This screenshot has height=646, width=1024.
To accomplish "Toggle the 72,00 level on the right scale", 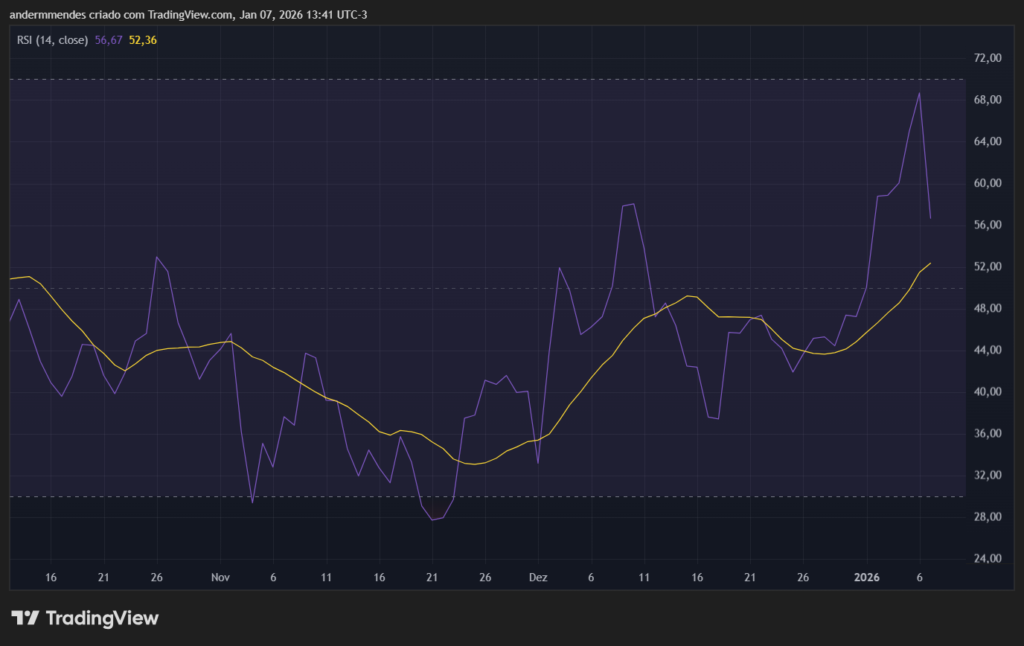I will pos(986,57).
